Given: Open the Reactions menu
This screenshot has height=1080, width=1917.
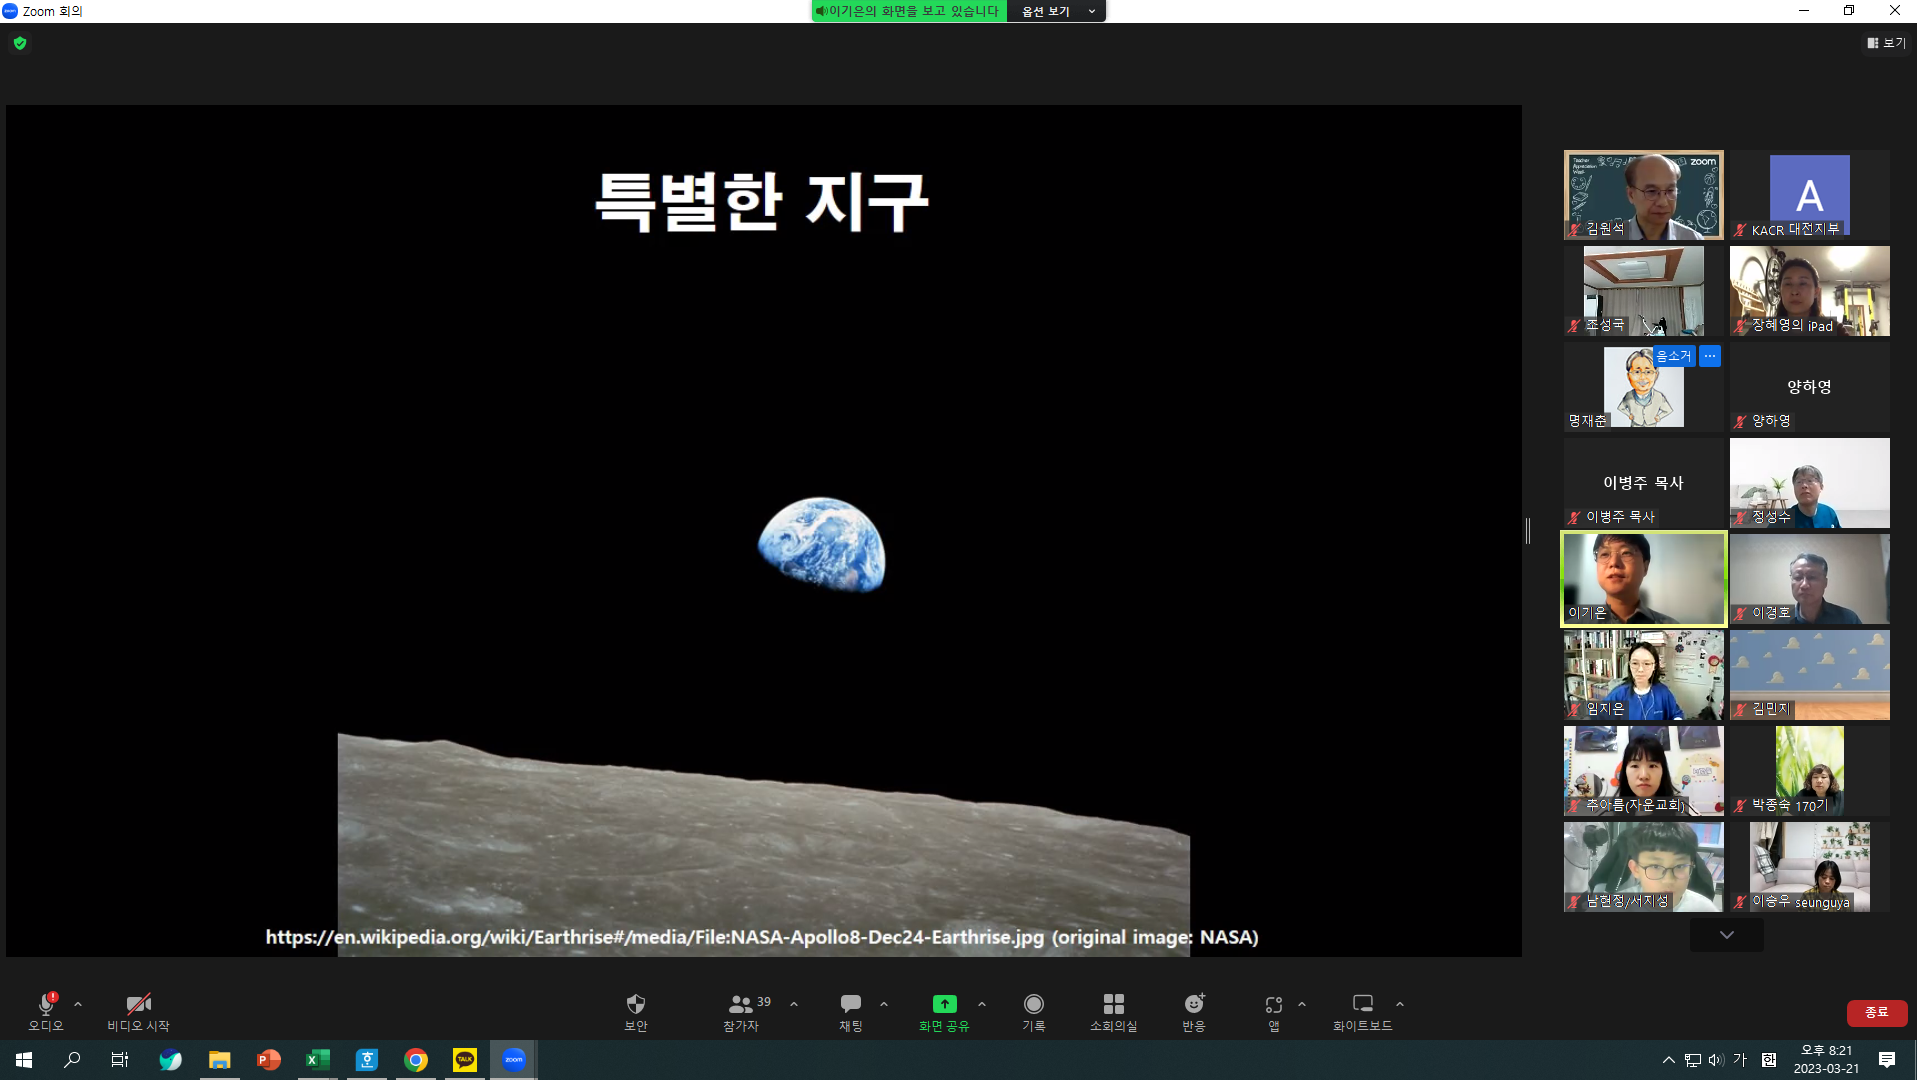Looking at the screenshot, I should [x=1194, y=1004].
